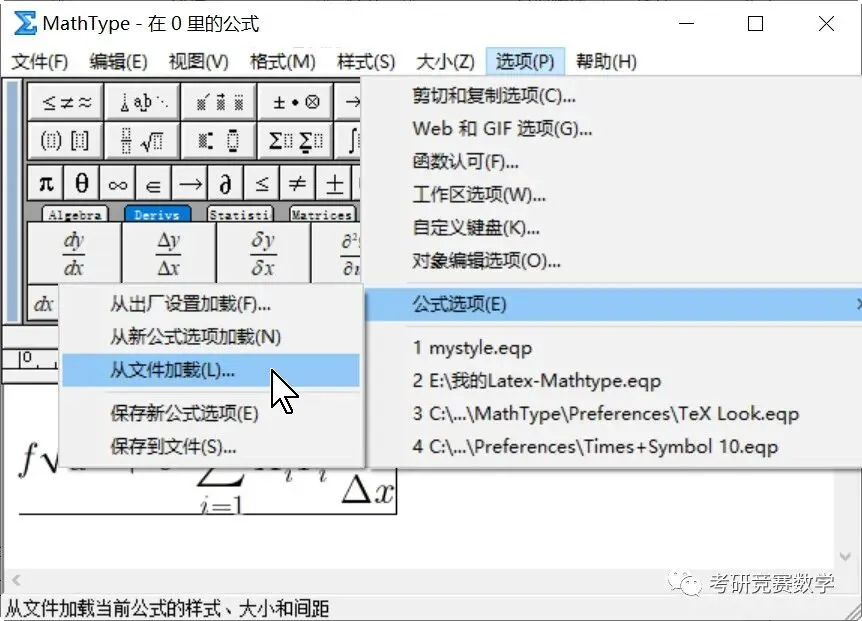
Task: Click the vertical scrollbar down arrow
Action: click(846, 557)
